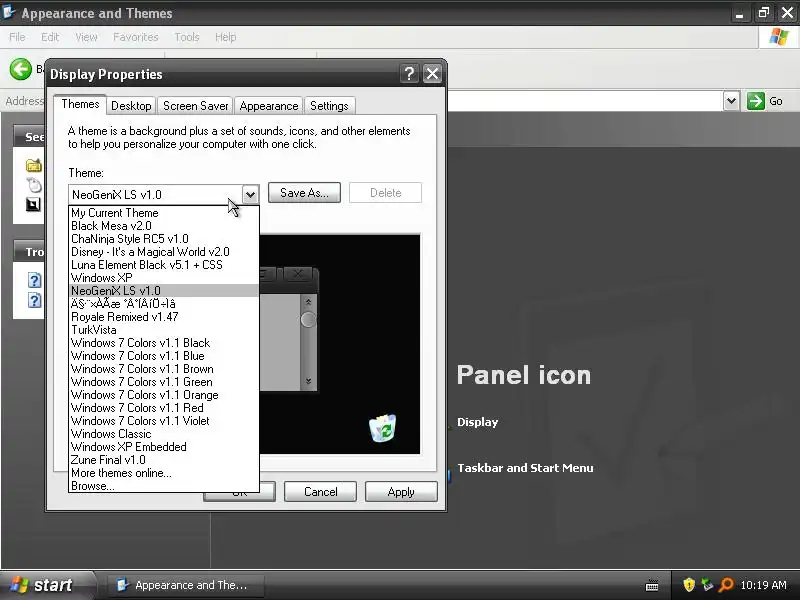Select Zune Final v1.0 theme
Screen dimensions: 800x600
[163, 460]
